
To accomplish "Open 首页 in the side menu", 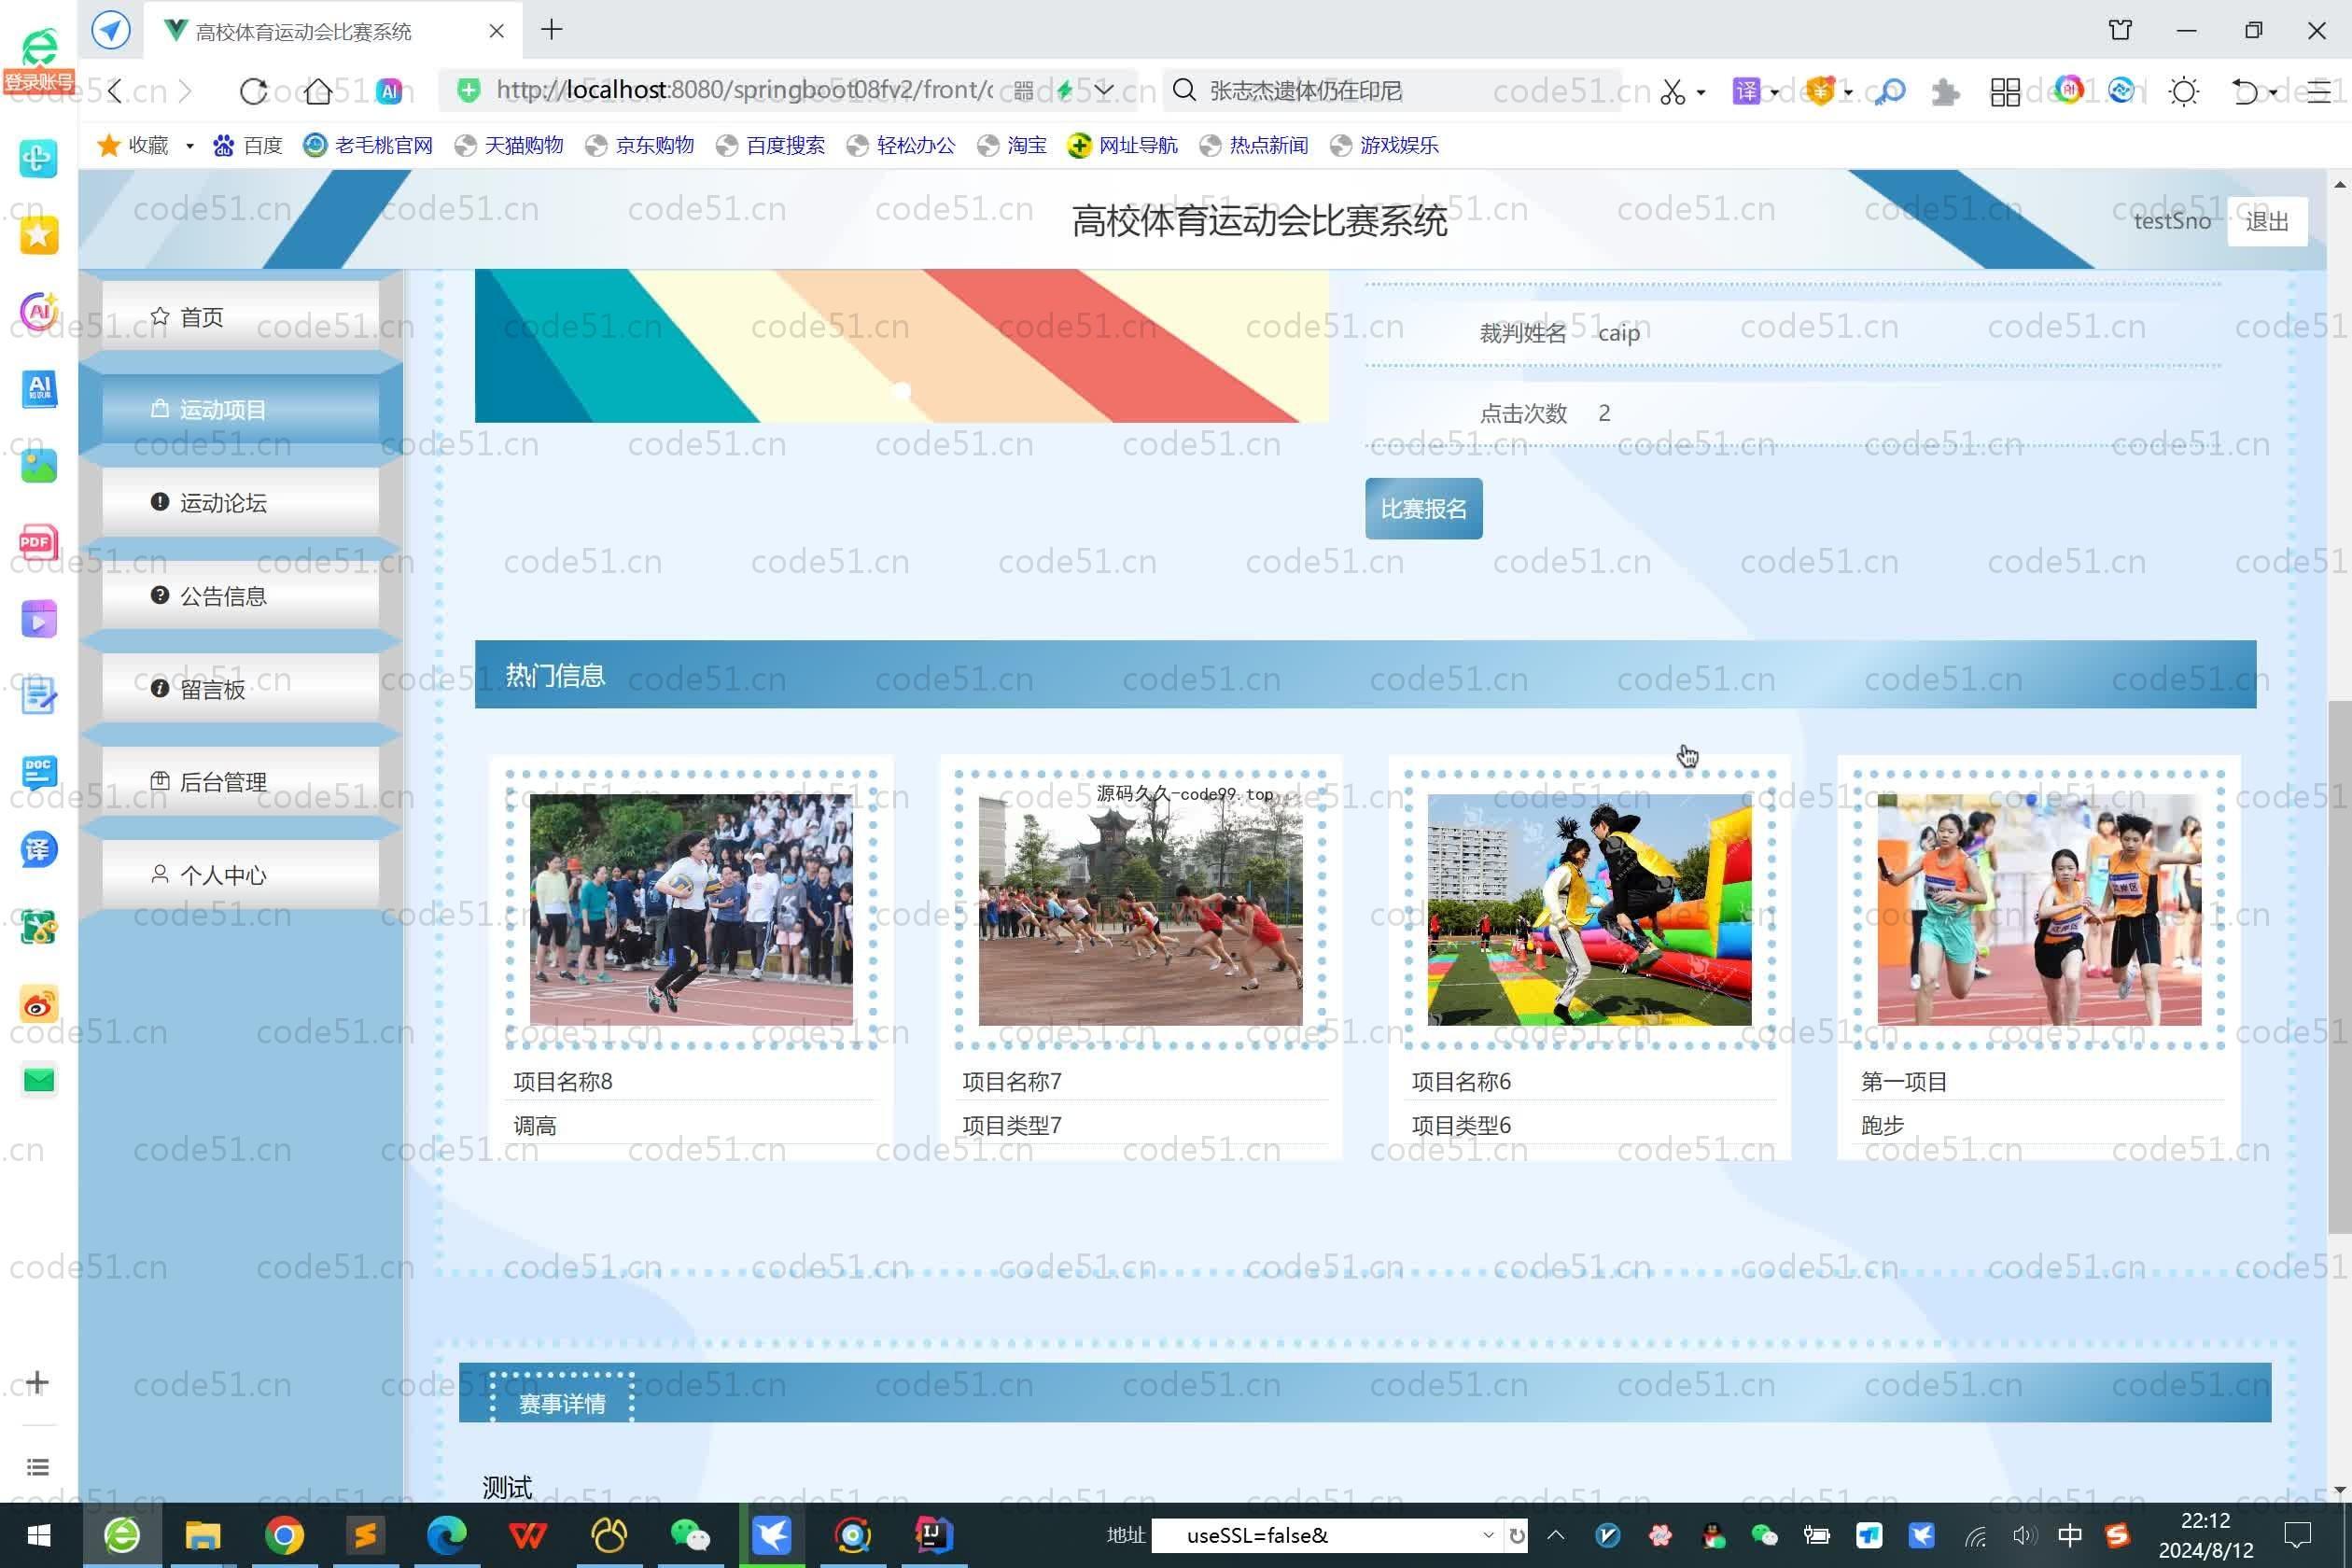I will pyautogui.click(x=240, y=317).
